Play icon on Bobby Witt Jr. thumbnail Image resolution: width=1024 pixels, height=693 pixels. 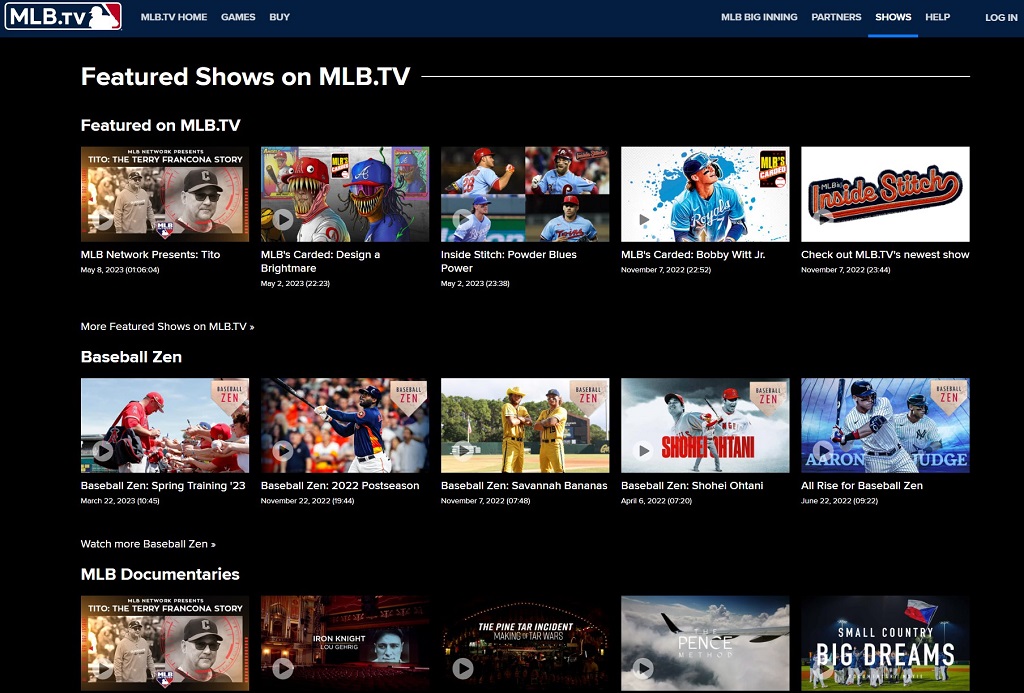pyautogui.click(x=643, y=219)
